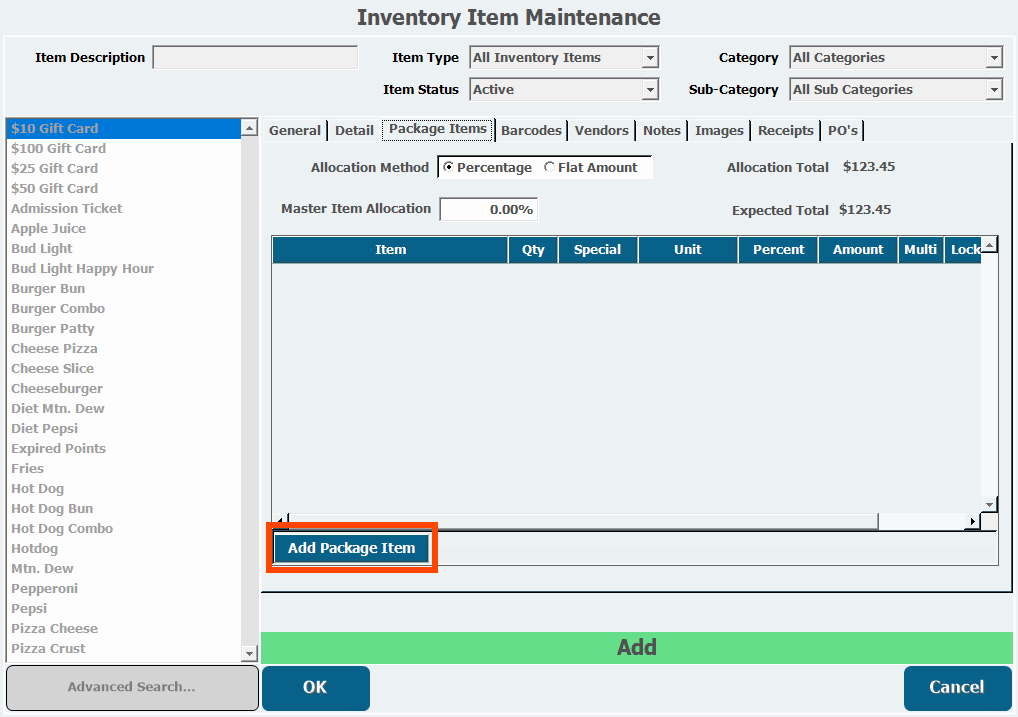Viewport: 1018px width, 717px height.
Task: Click the Add Package Item button
Action: tap(351, 548)
